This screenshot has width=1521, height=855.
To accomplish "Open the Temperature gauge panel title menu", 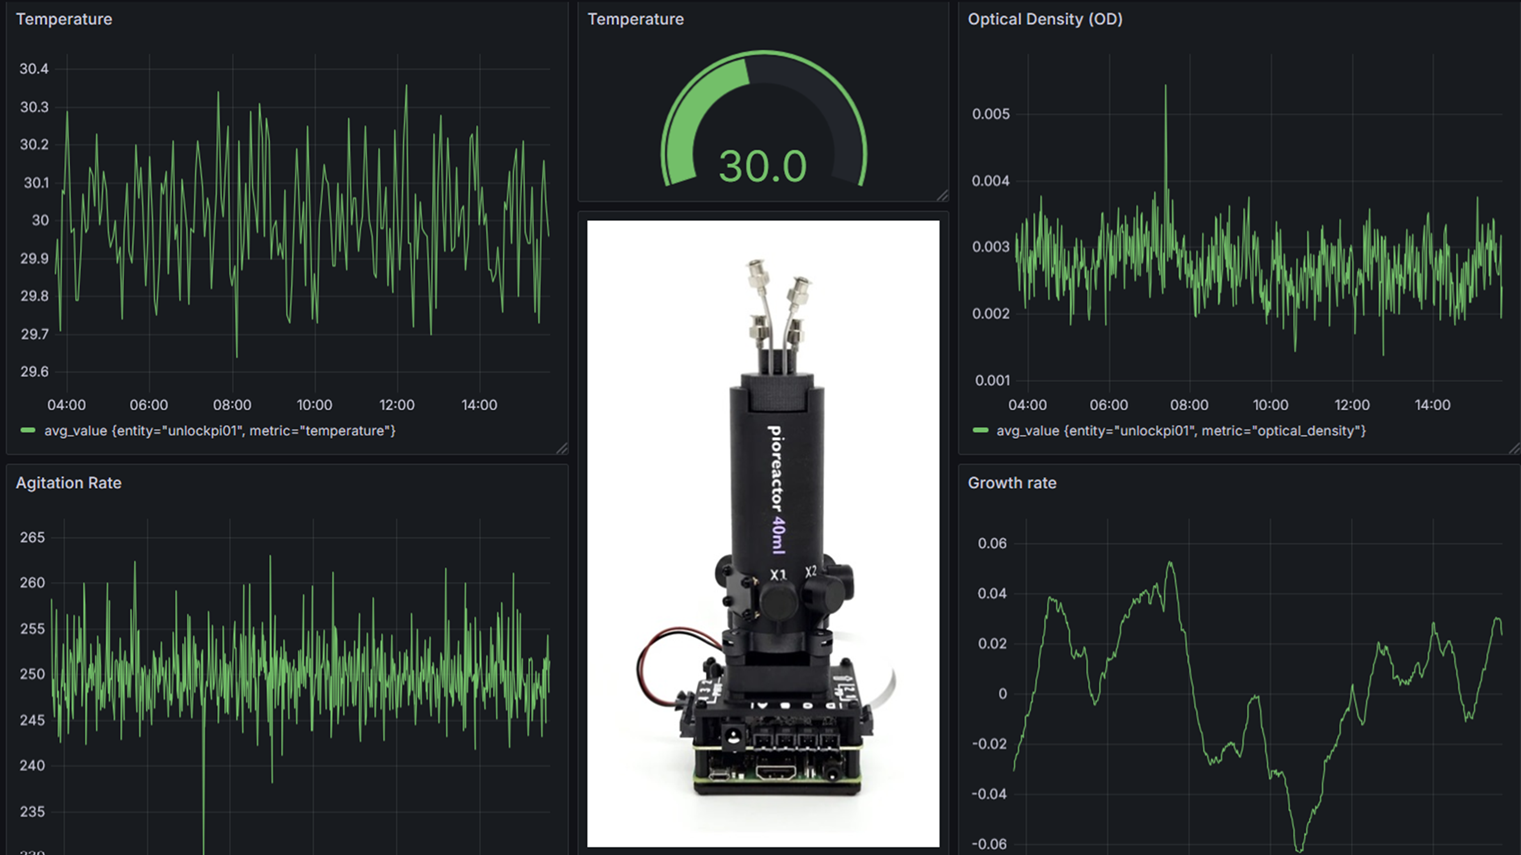I will tap(635, 19).
